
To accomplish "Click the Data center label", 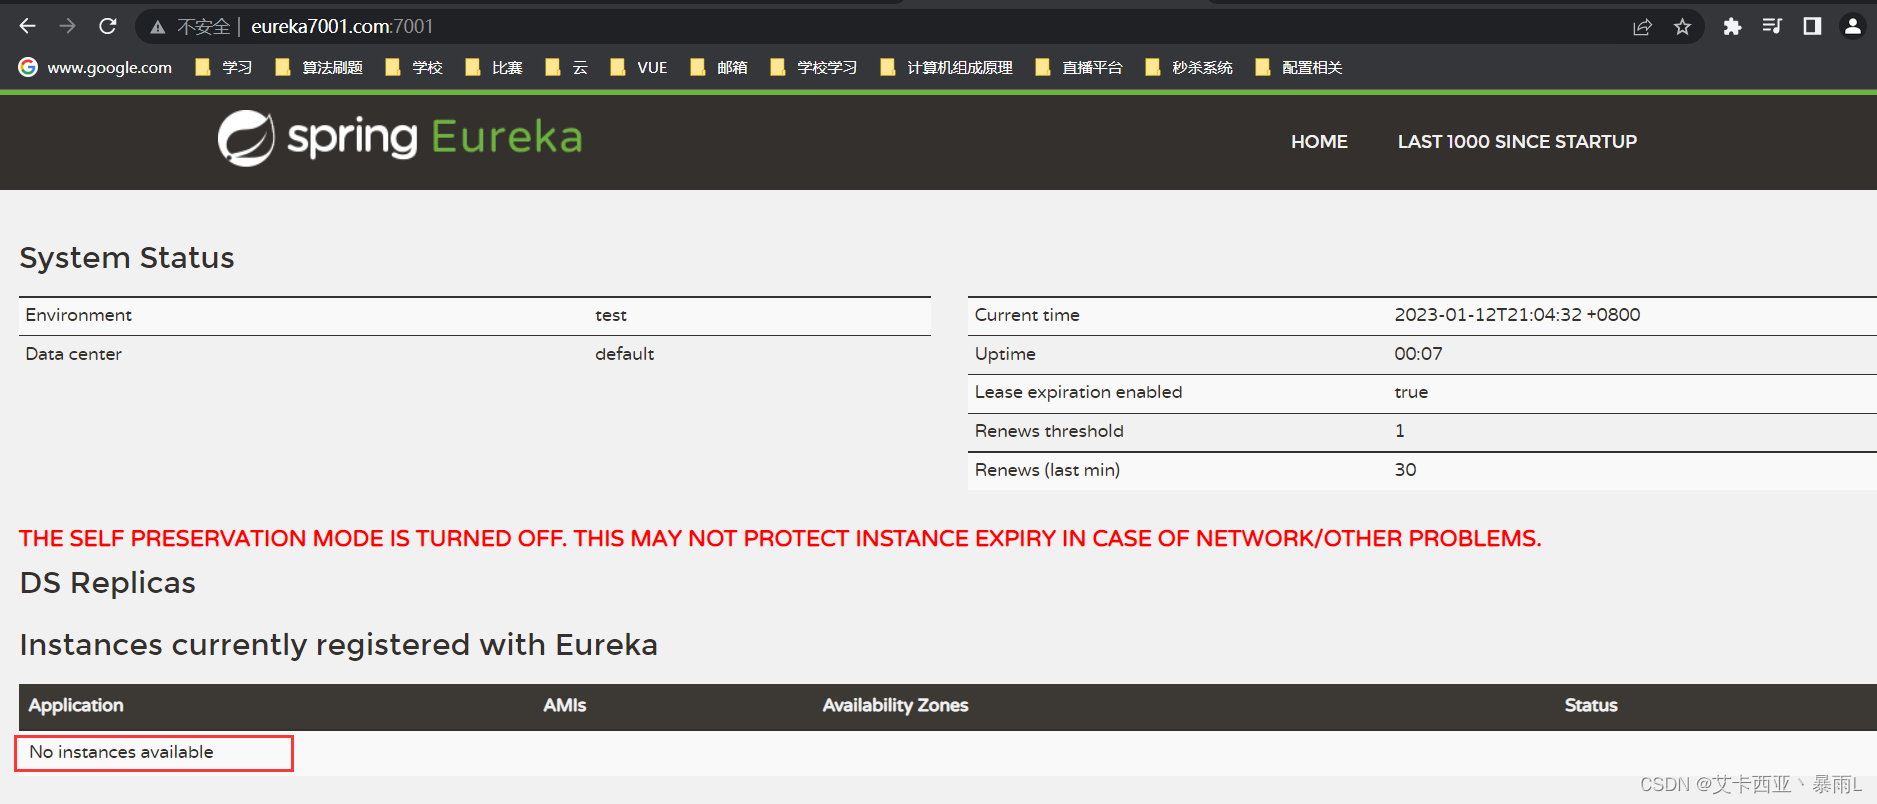I will [73, 354].
